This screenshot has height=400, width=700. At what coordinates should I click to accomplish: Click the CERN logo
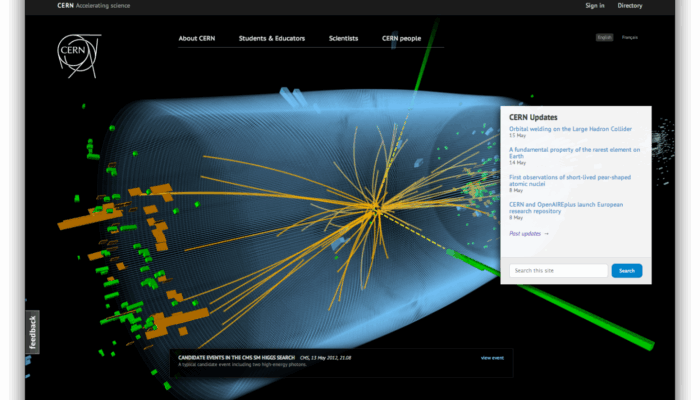click(79, 56)
